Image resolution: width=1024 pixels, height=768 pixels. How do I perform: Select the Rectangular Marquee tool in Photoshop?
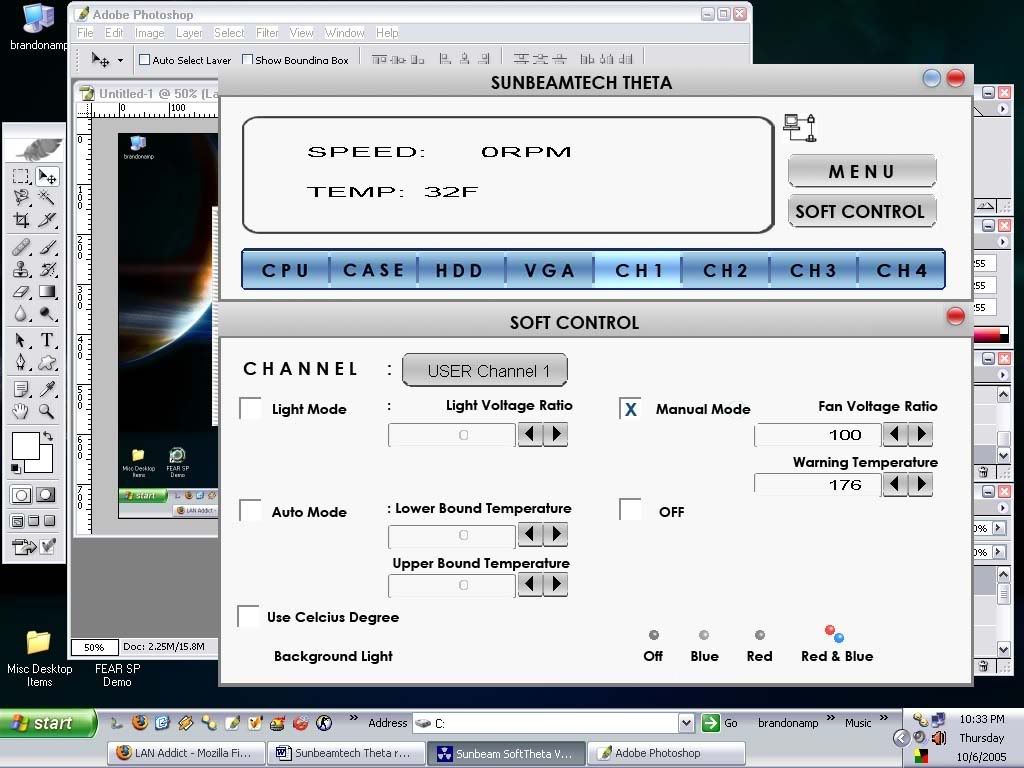[x=21, y=176]
